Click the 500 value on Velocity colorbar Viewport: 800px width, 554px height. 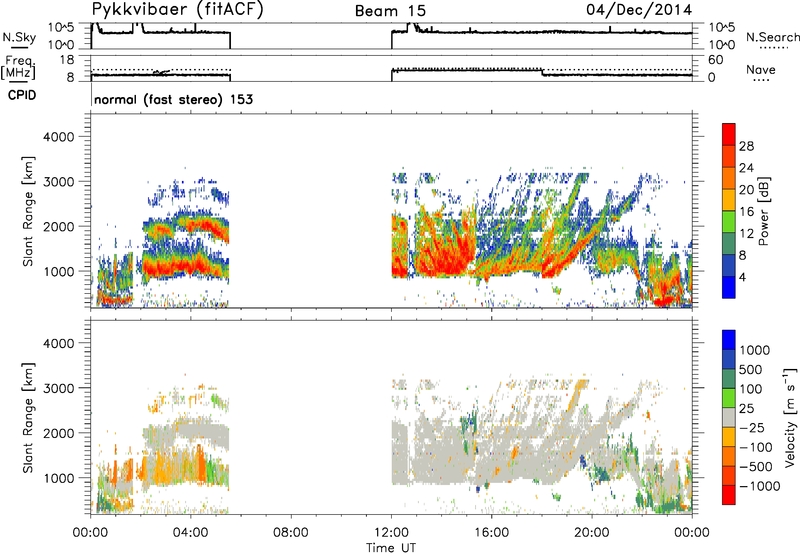(751, 370)
